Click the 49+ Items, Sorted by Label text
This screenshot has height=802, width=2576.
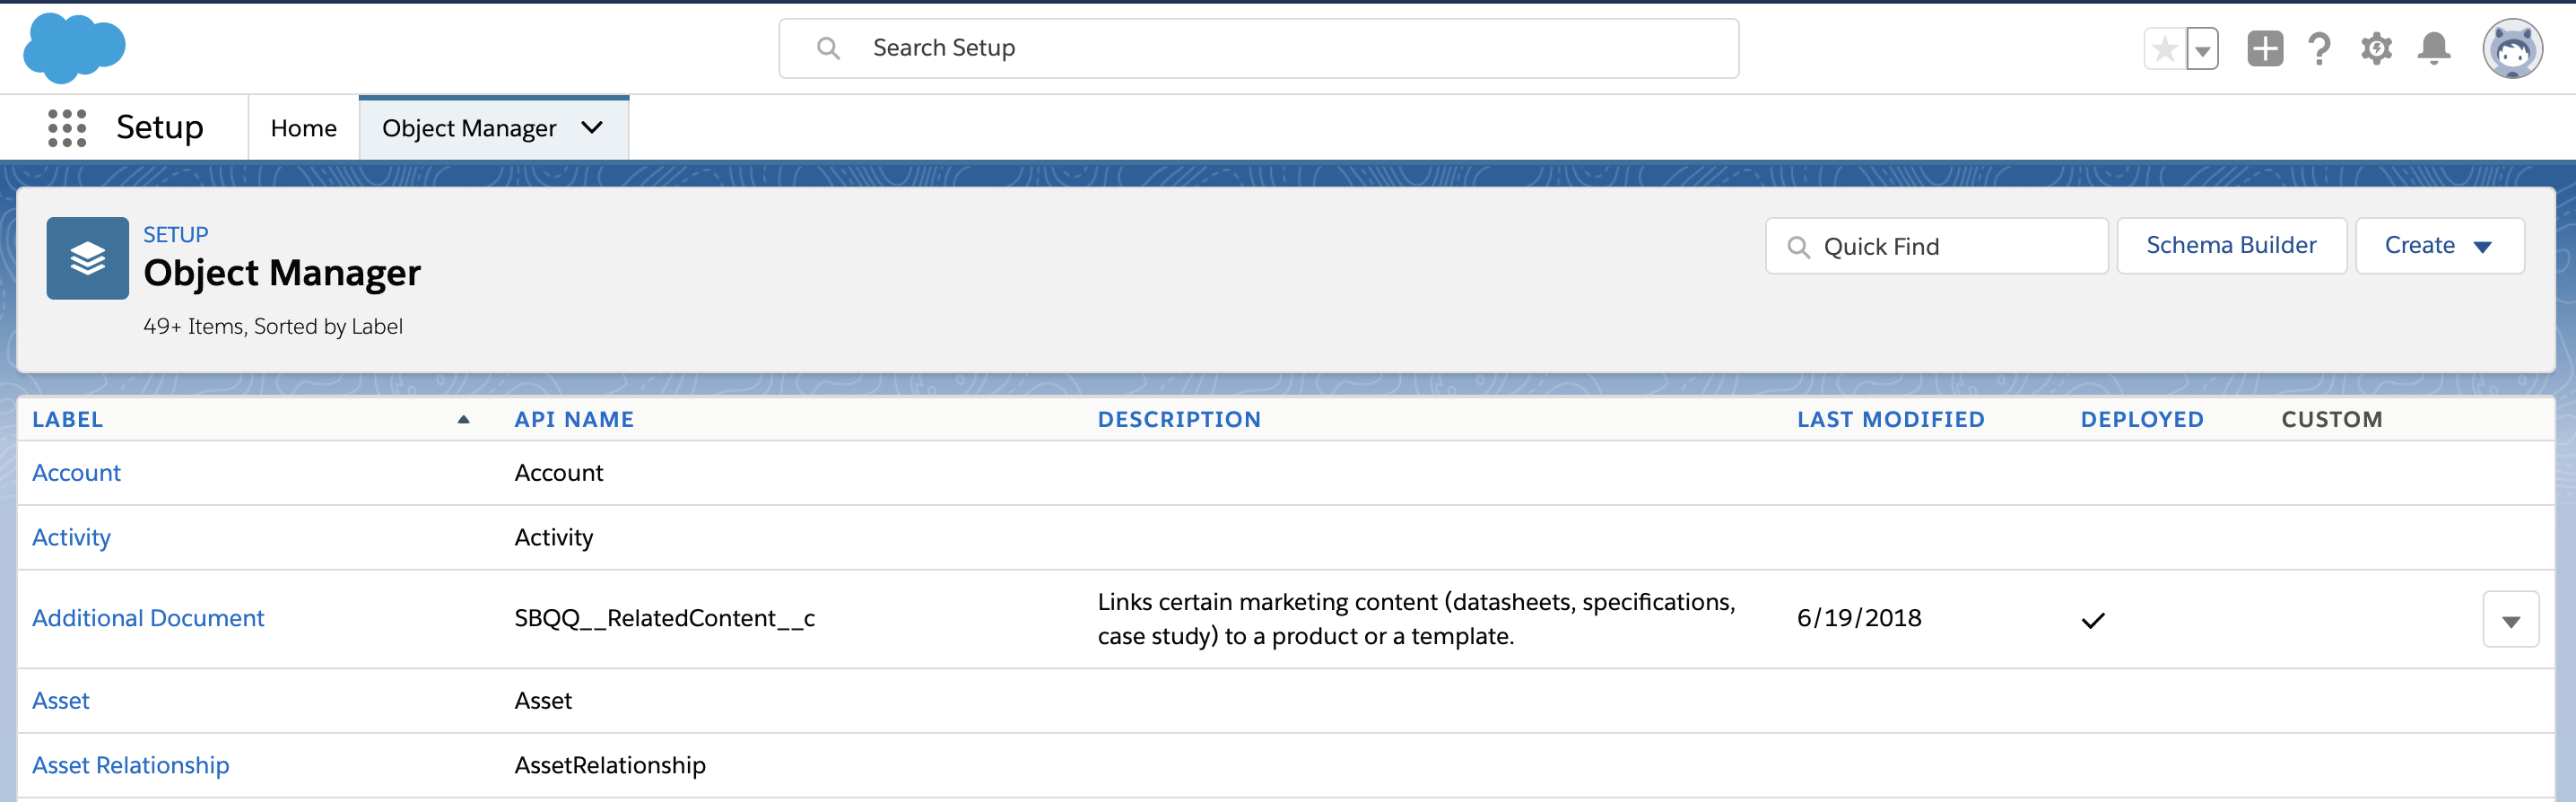point(273,326)
